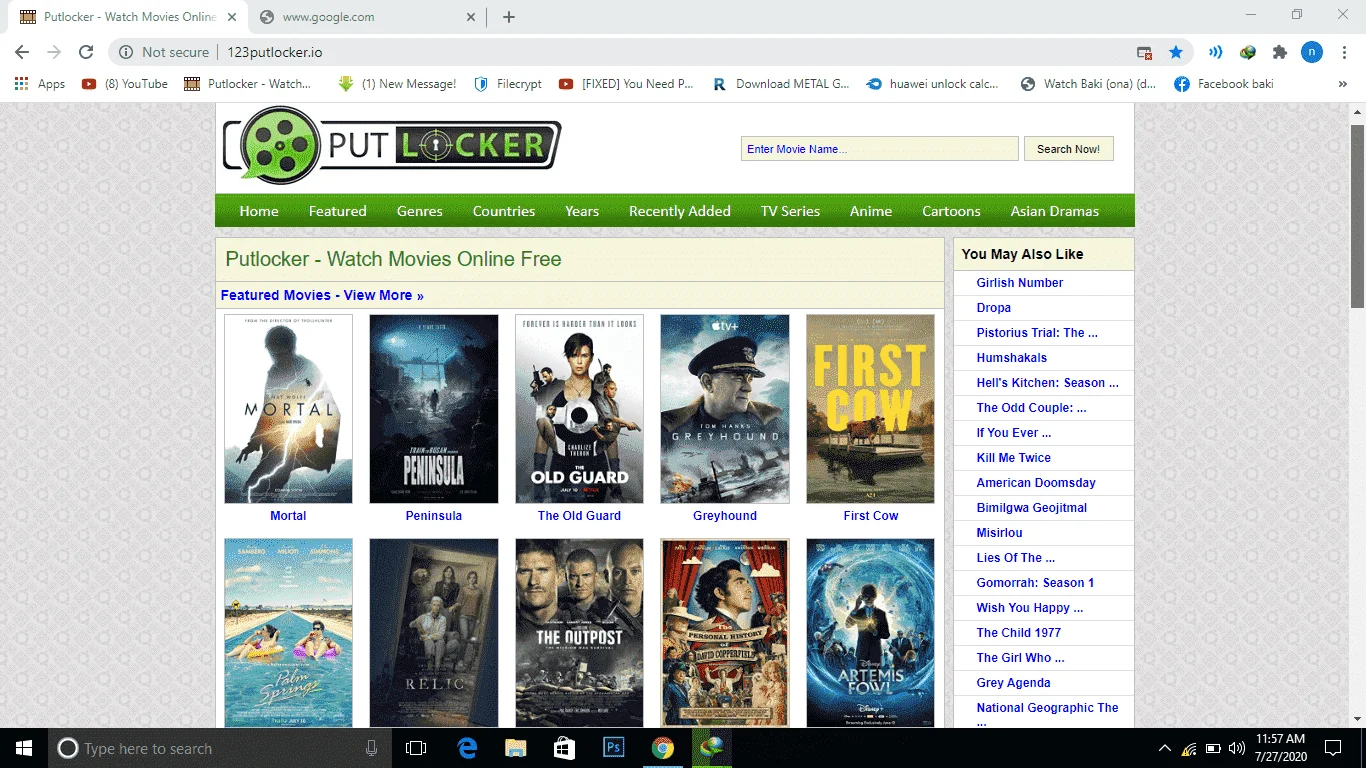The width and height of the screenshot is (1366, 768).
Task: Open a new tab with plus icon
Action: tap(508, 17)
